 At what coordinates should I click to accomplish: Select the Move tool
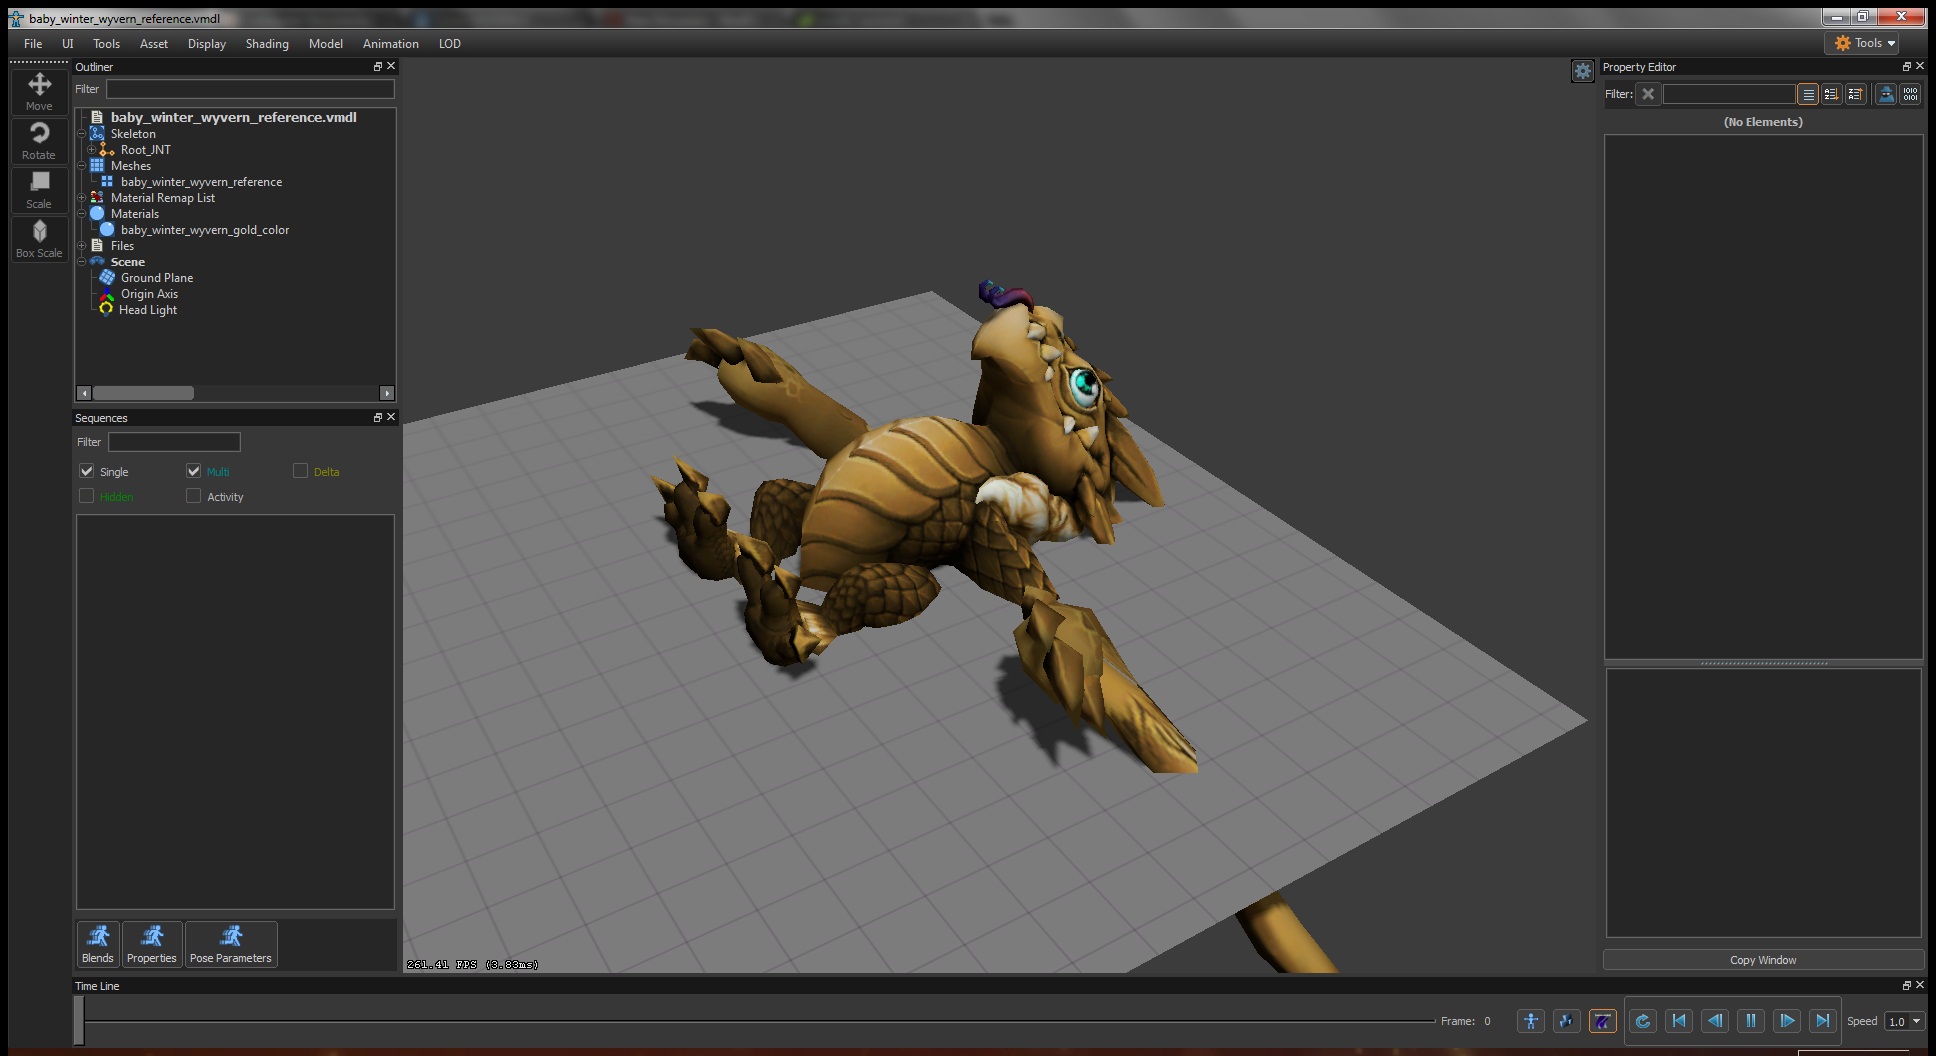point(39,90)
